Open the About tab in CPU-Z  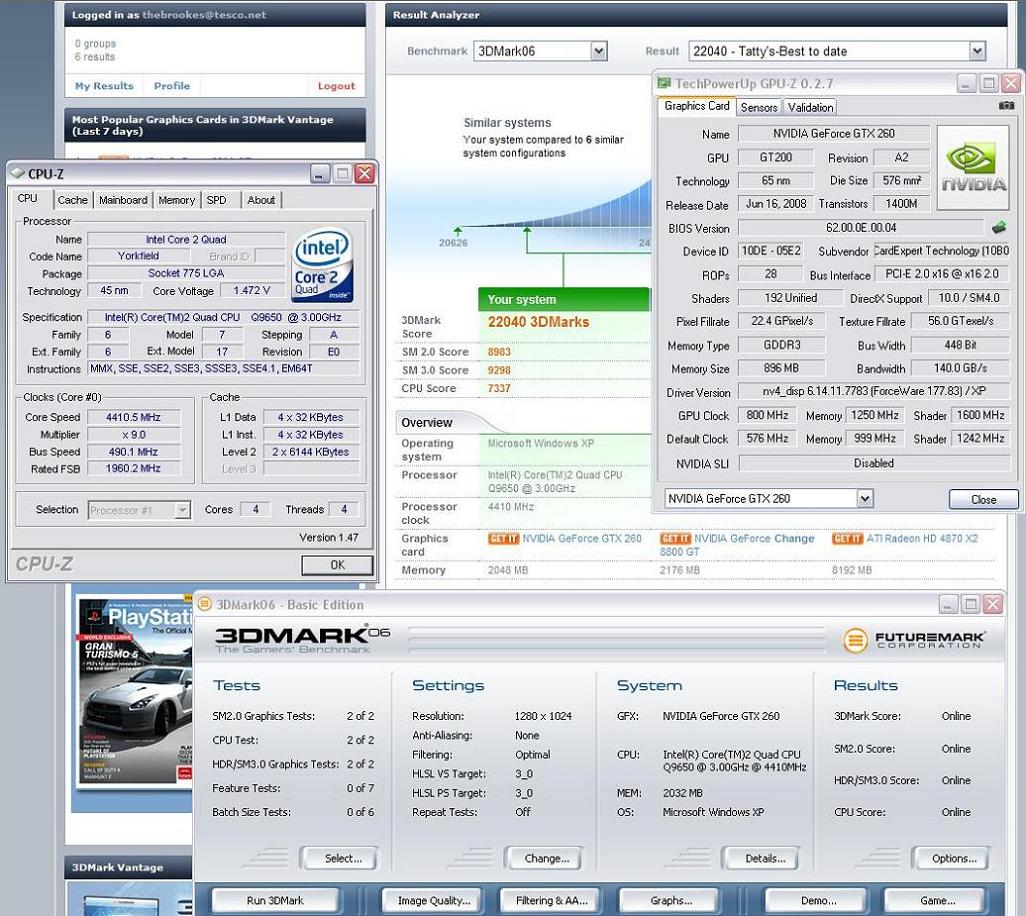tap(261, 200)
